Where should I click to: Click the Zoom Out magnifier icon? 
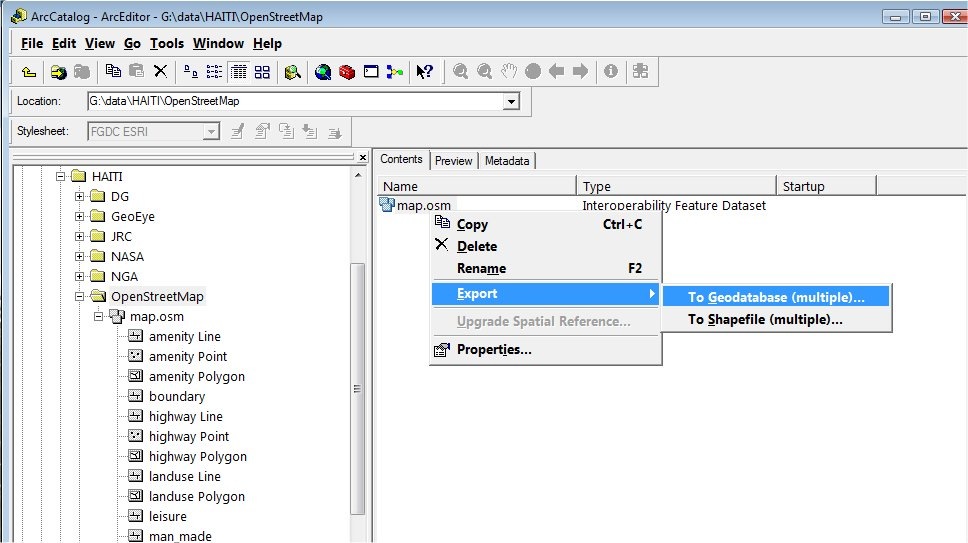click(x=485, y=72)
